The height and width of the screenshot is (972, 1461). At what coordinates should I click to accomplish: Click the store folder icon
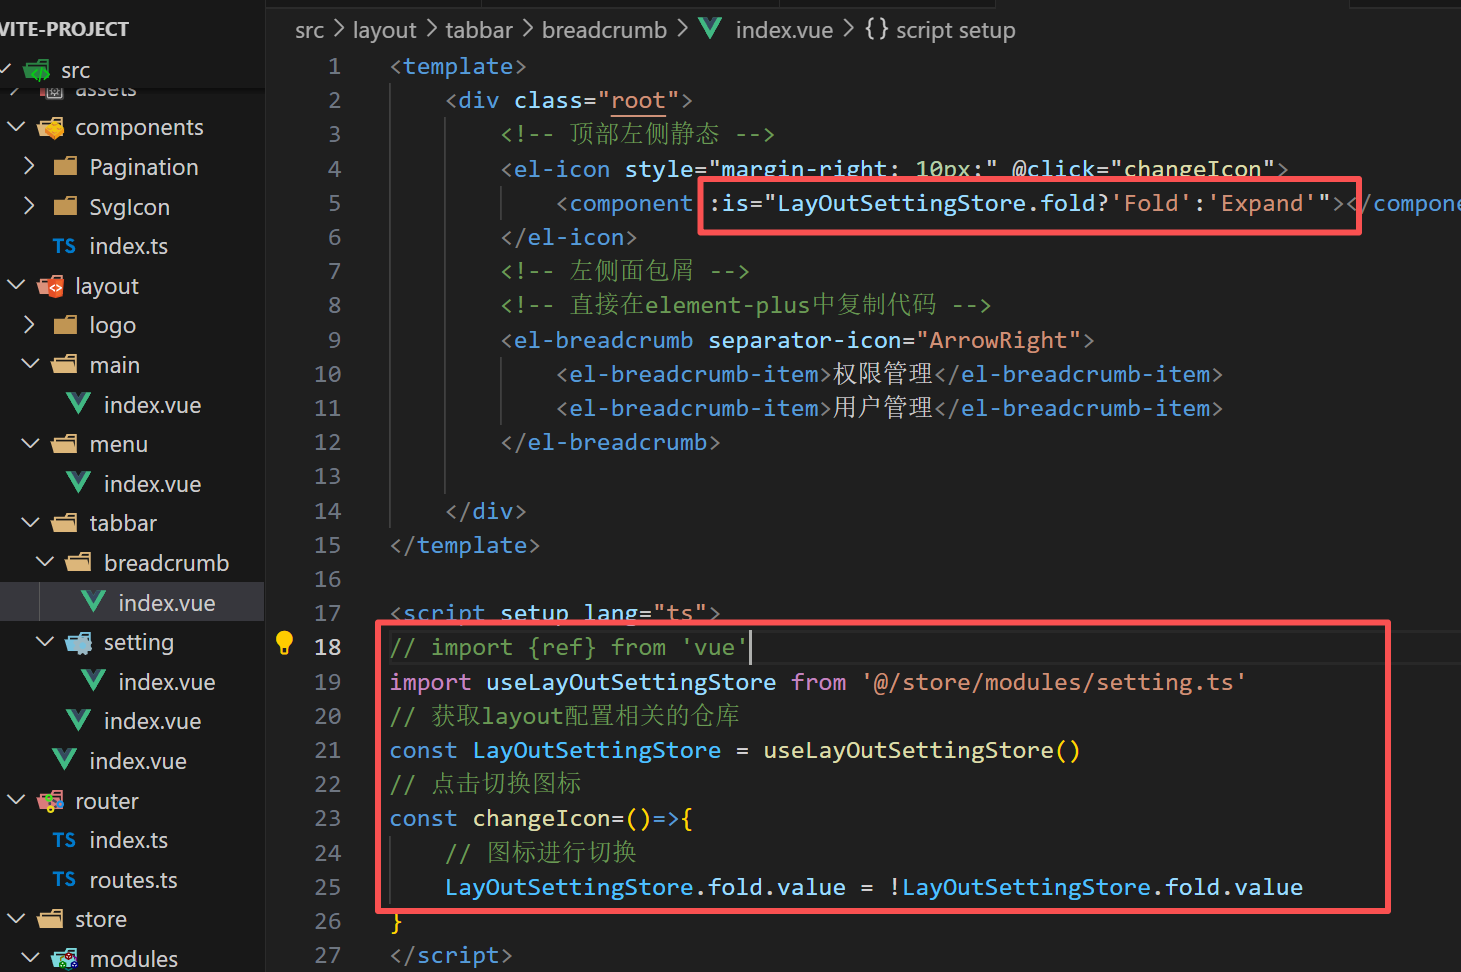pos(51,919)
